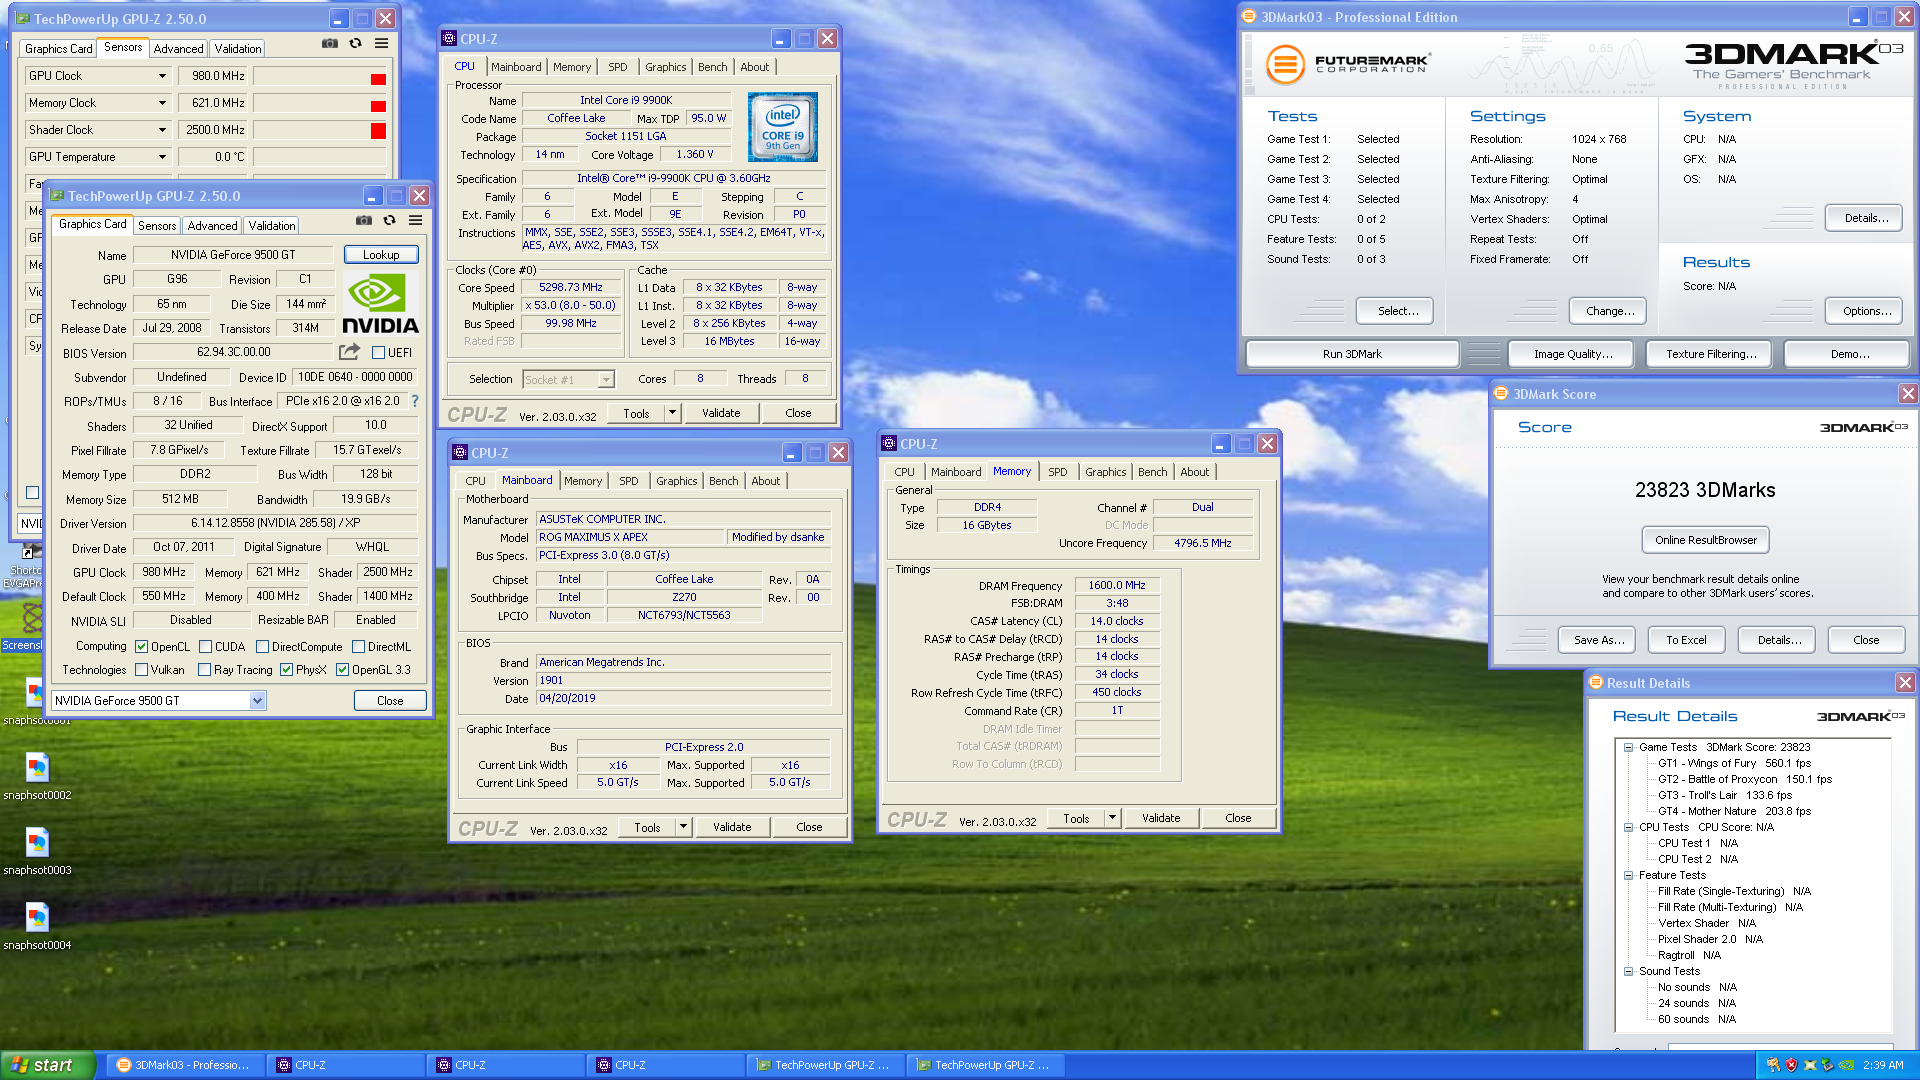Switch to Validation tab in GPU-Z Graphics Card window
This screenshot has height=1080, width=1920.
272,226
